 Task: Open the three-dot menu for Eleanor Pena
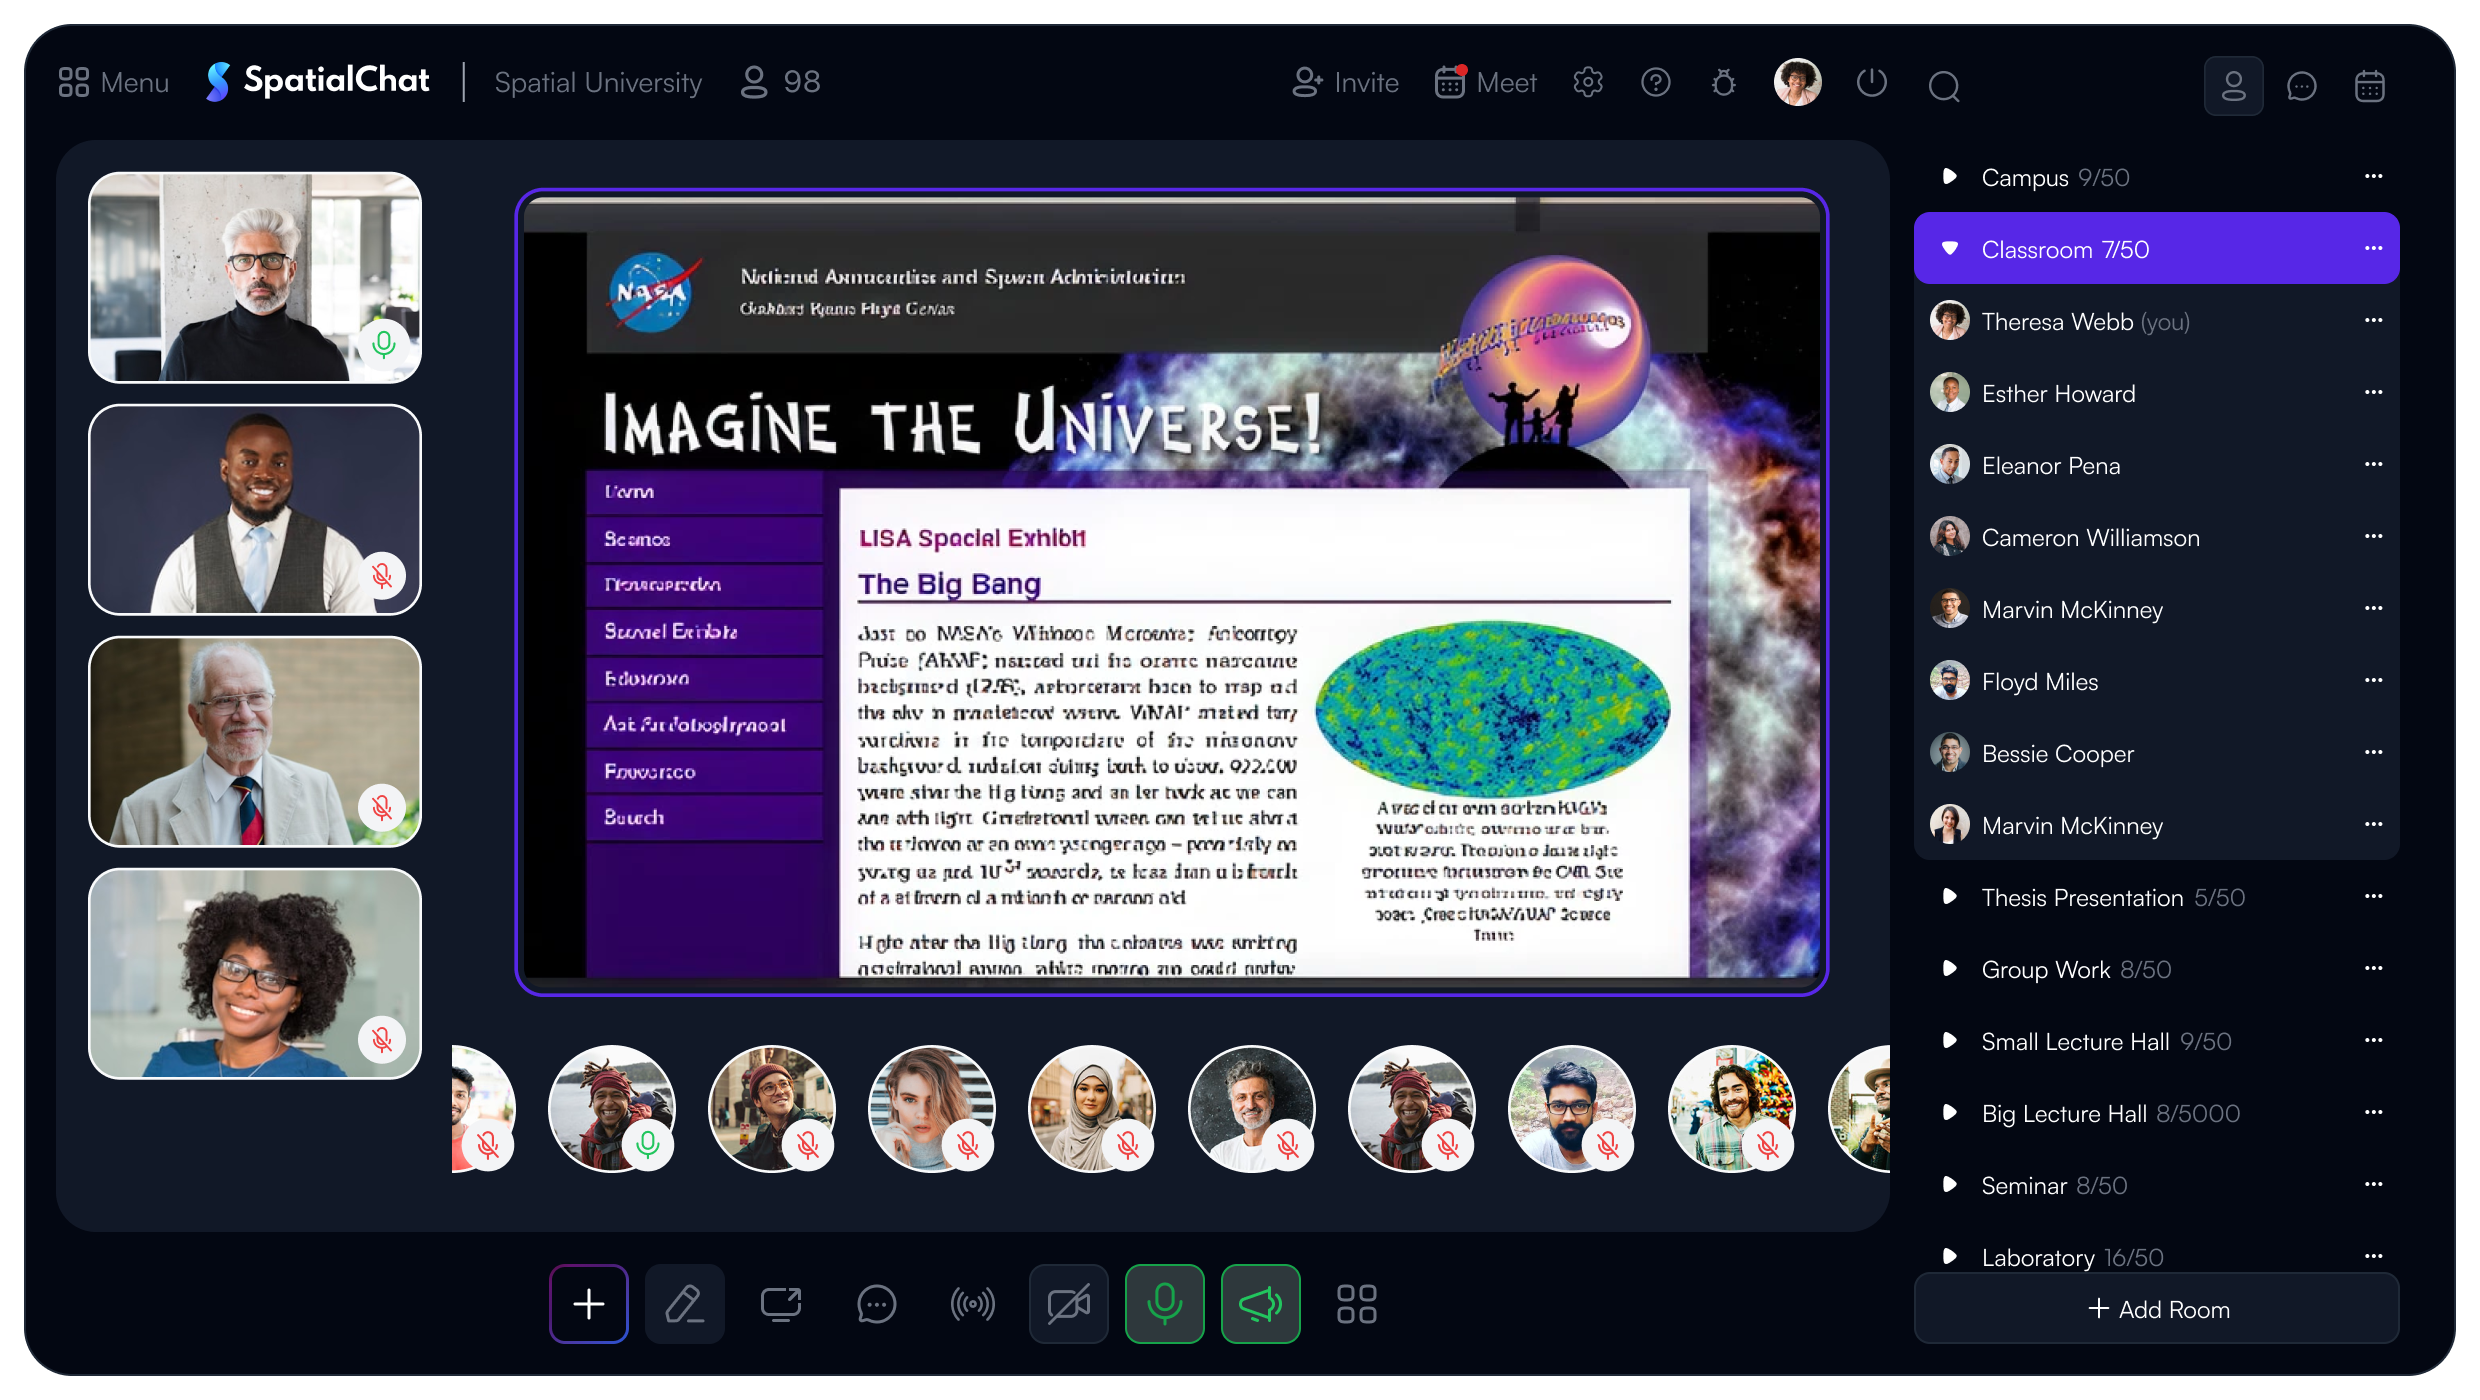tap(2374, 465)
